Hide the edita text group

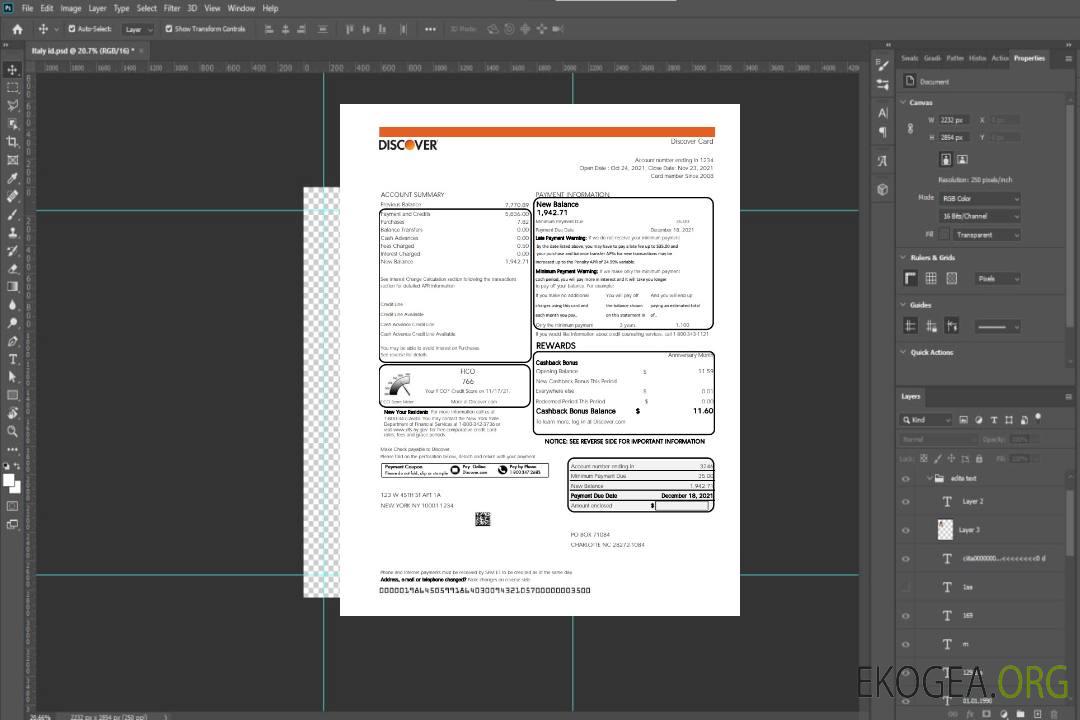[x=906, y=479]
